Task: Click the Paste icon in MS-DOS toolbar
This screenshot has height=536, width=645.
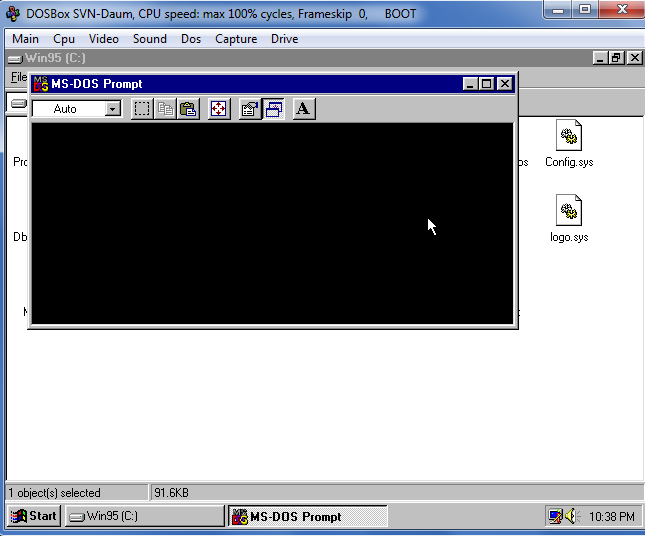Action: click(188, 109)
